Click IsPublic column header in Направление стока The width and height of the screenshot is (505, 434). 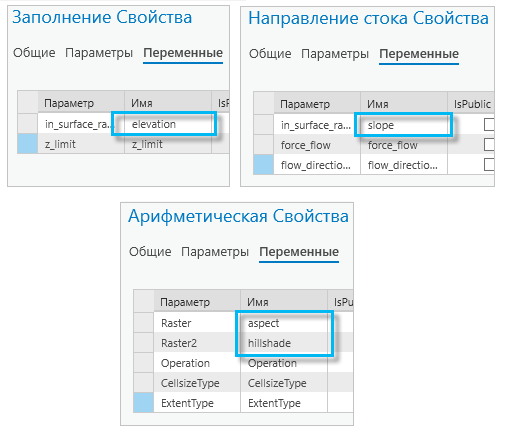[471, 104]
